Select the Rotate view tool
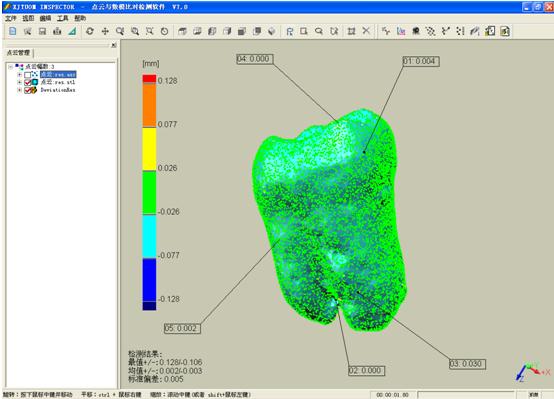The height and width of the screenshot is (399, 554). (90, 31)
